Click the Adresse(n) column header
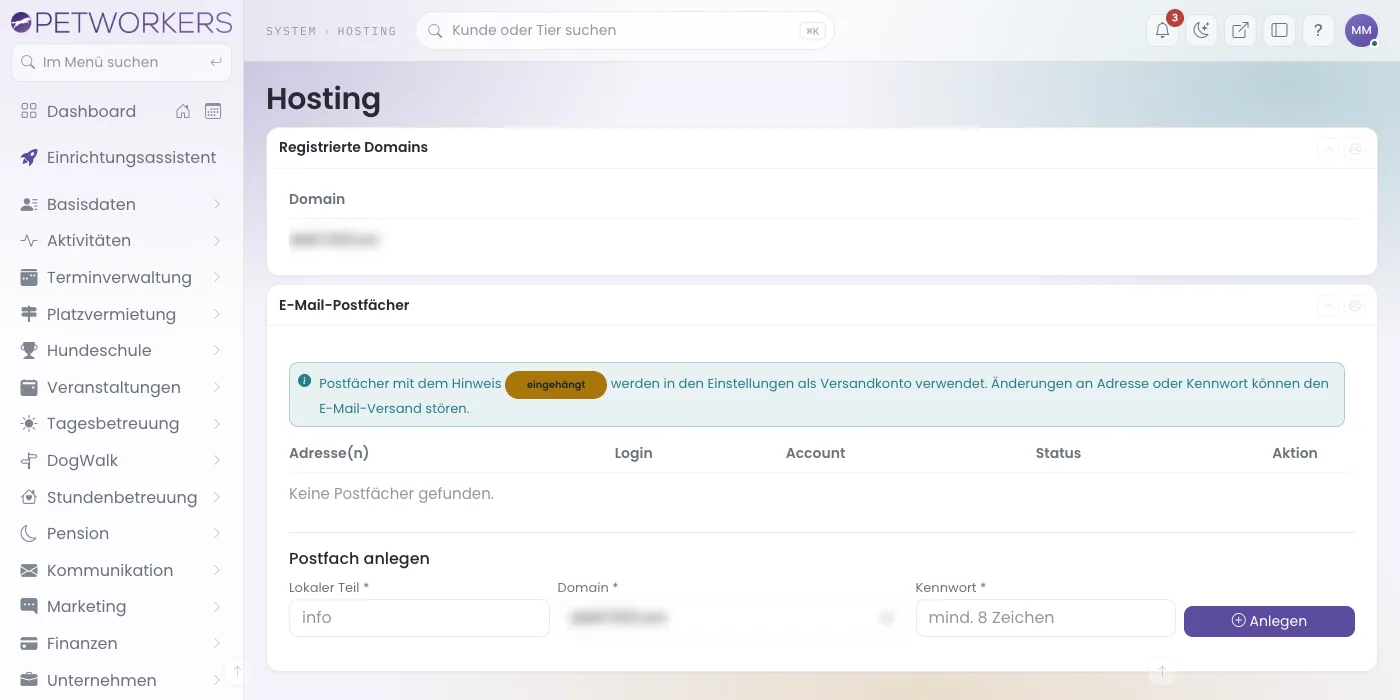Screen dimensions: 1400x700 click(329, 453)
